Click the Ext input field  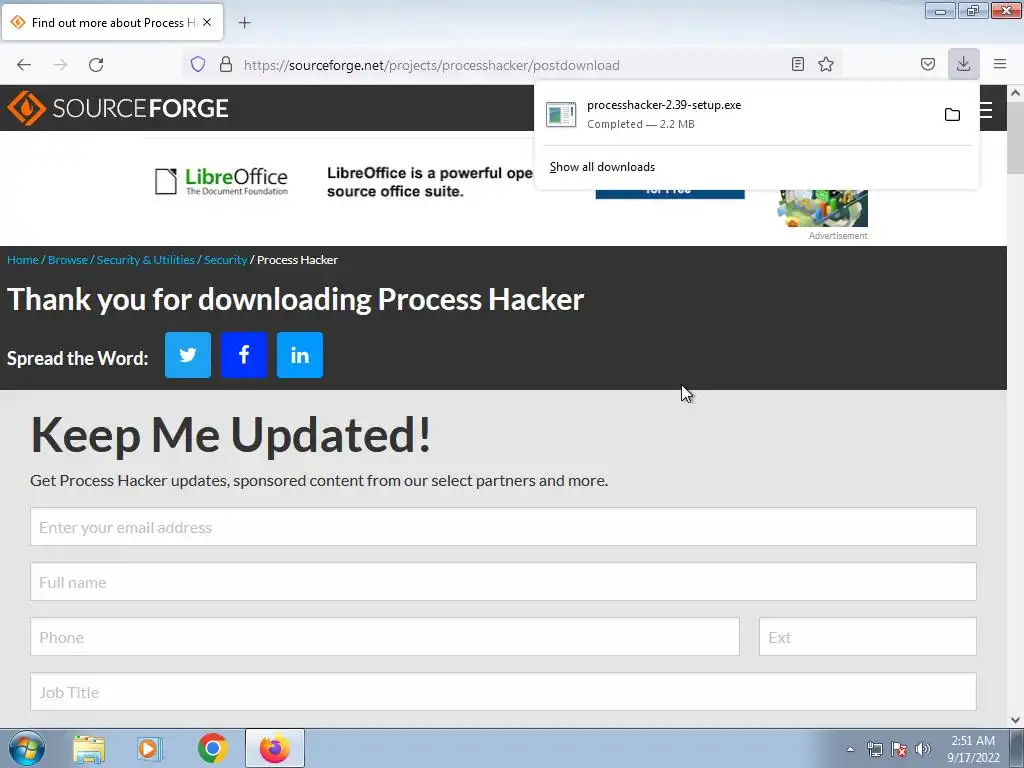[x=867, y=637]
